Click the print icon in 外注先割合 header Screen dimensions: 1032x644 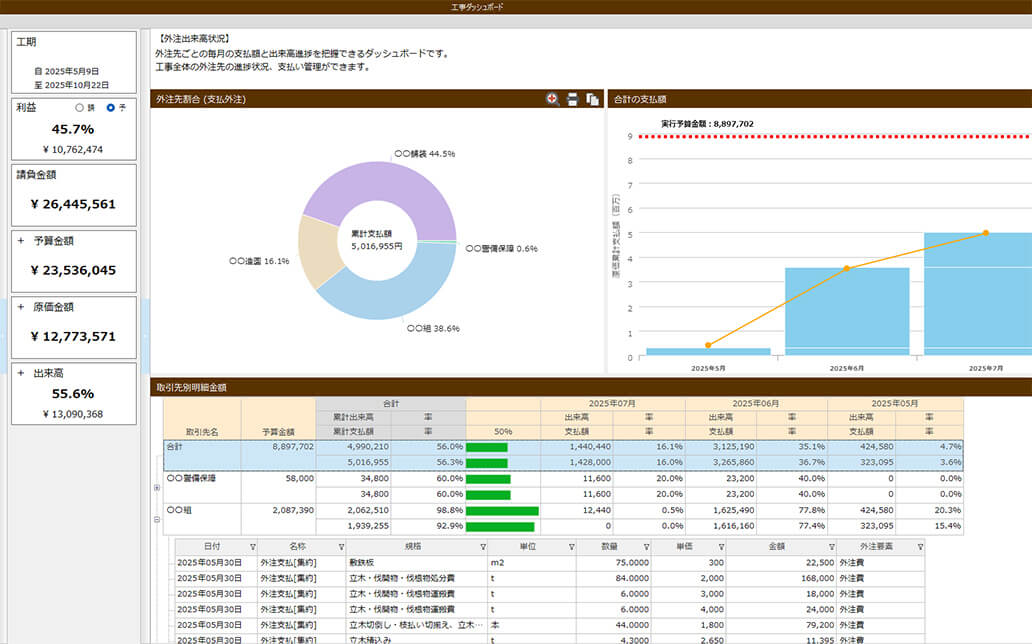[x=573, y=99]
